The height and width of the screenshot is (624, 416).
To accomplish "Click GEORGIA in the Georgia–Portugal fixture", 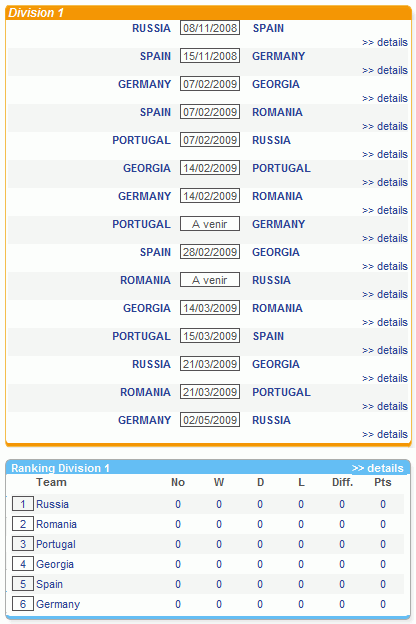I will (147, 168).
